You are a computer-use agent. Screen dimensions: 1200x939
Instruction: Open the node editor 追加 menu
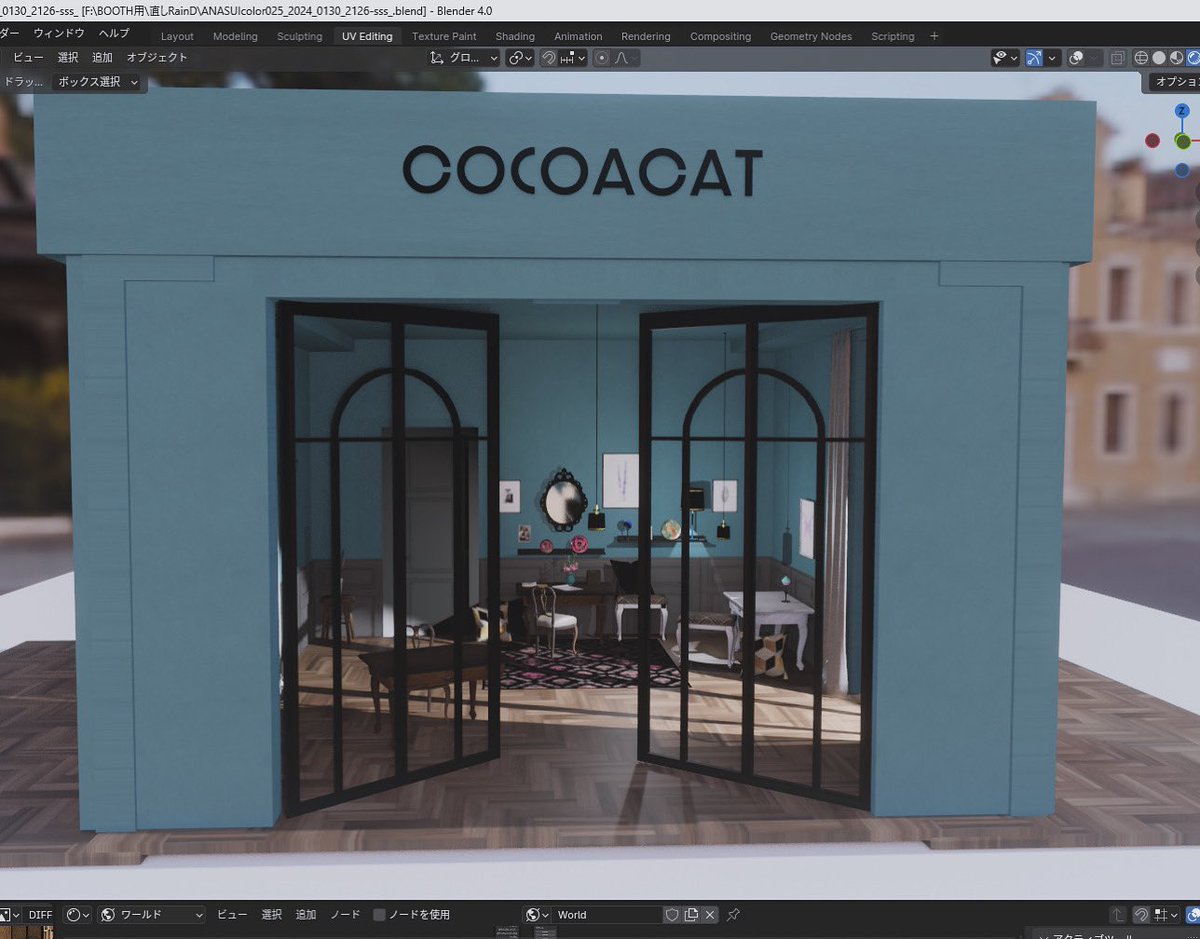306,914
